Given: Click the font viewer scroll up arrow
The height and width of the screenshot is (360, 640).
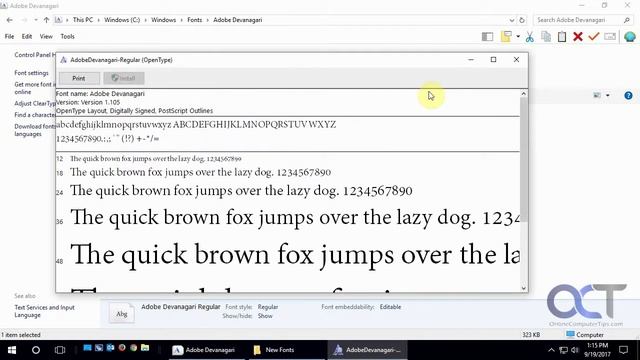Looking at the screenshot, I should pyautogui.click(x=524, y=94).
